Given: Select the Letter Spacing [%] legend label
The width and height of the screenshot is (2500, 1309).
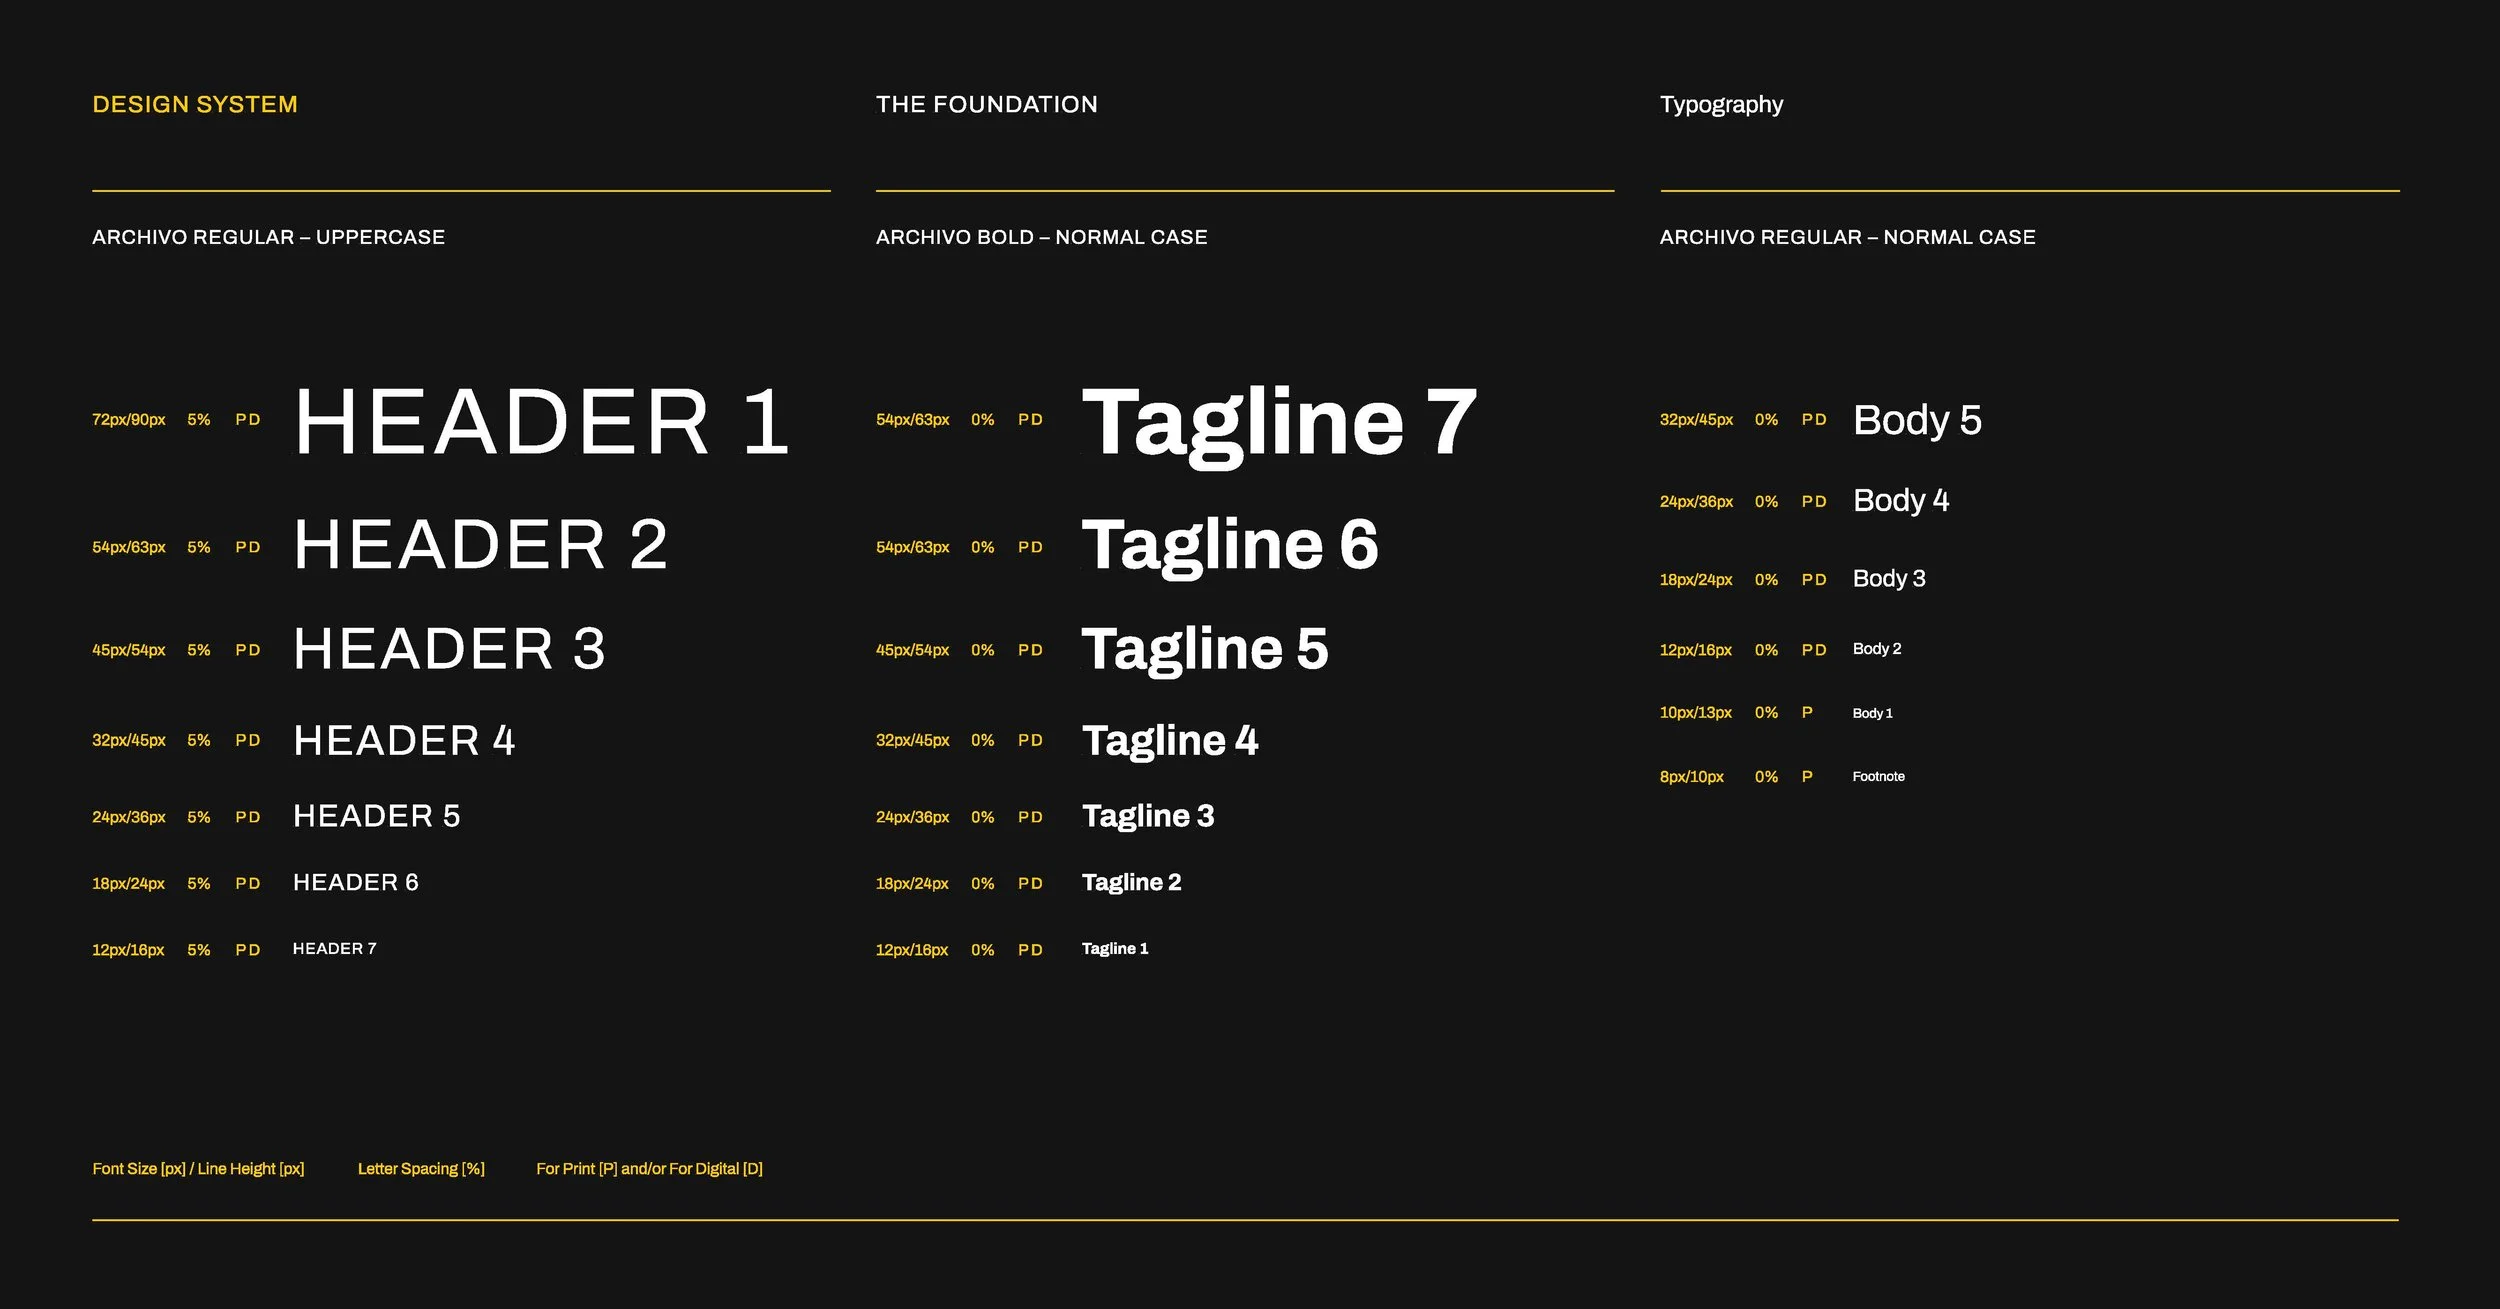Looking at the screenshot, I should [x=421, y=1168].
